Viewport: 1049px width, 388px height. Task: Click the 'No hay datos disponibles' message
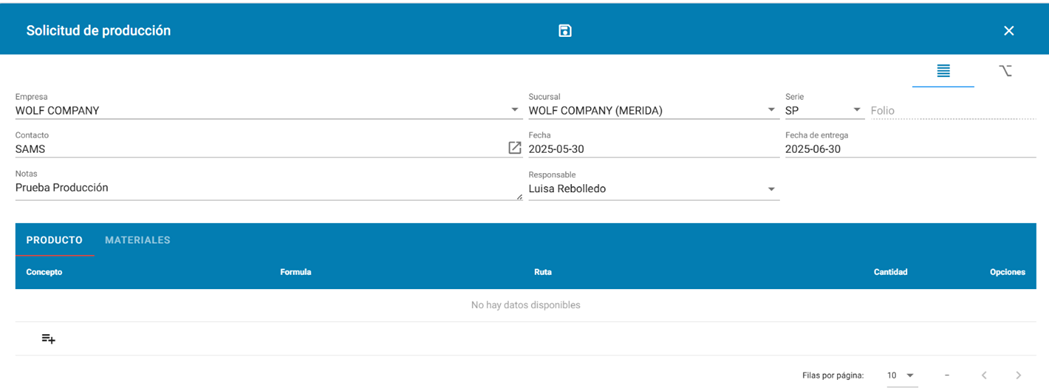526,305
